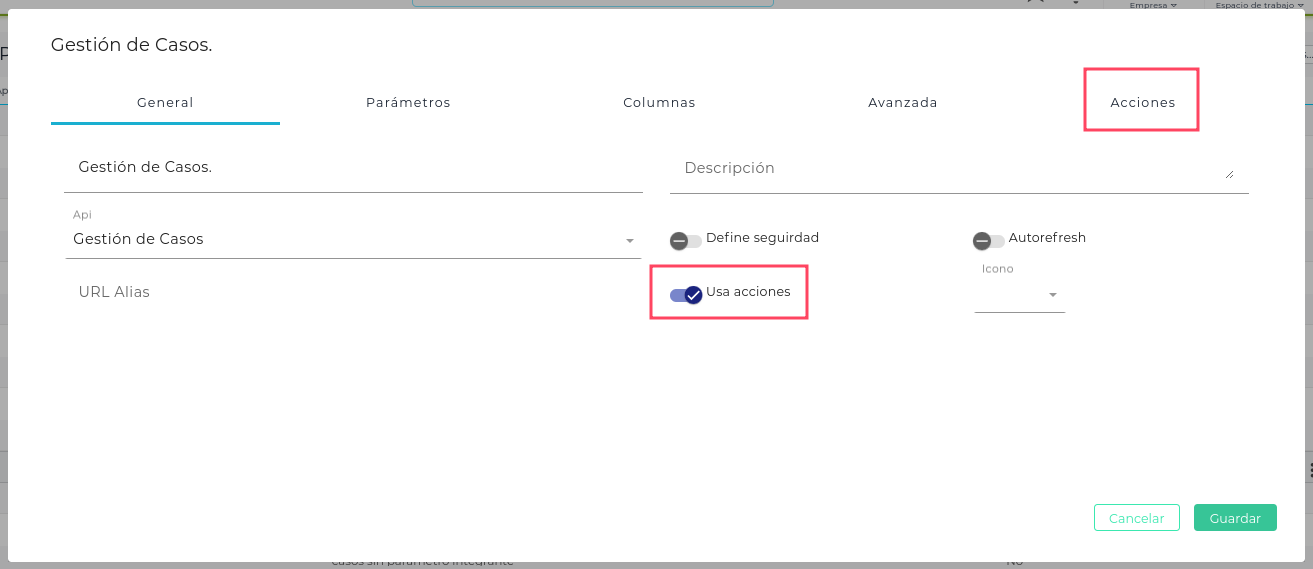Click the Api dropdown arrow icon

point(630,241)
